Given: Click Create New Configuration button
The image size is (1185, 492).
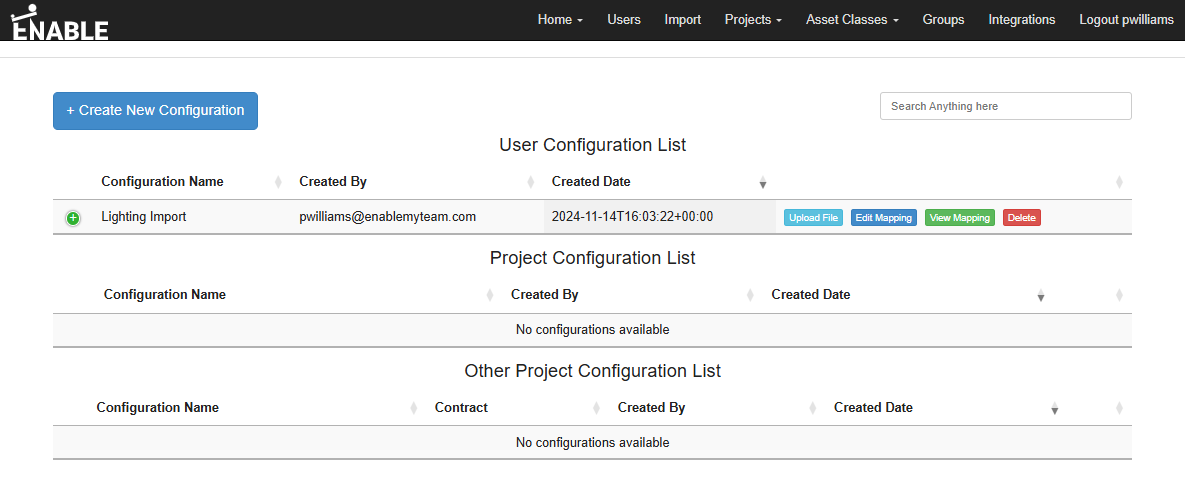Looking at the screenshot, I should coord(155,111).
